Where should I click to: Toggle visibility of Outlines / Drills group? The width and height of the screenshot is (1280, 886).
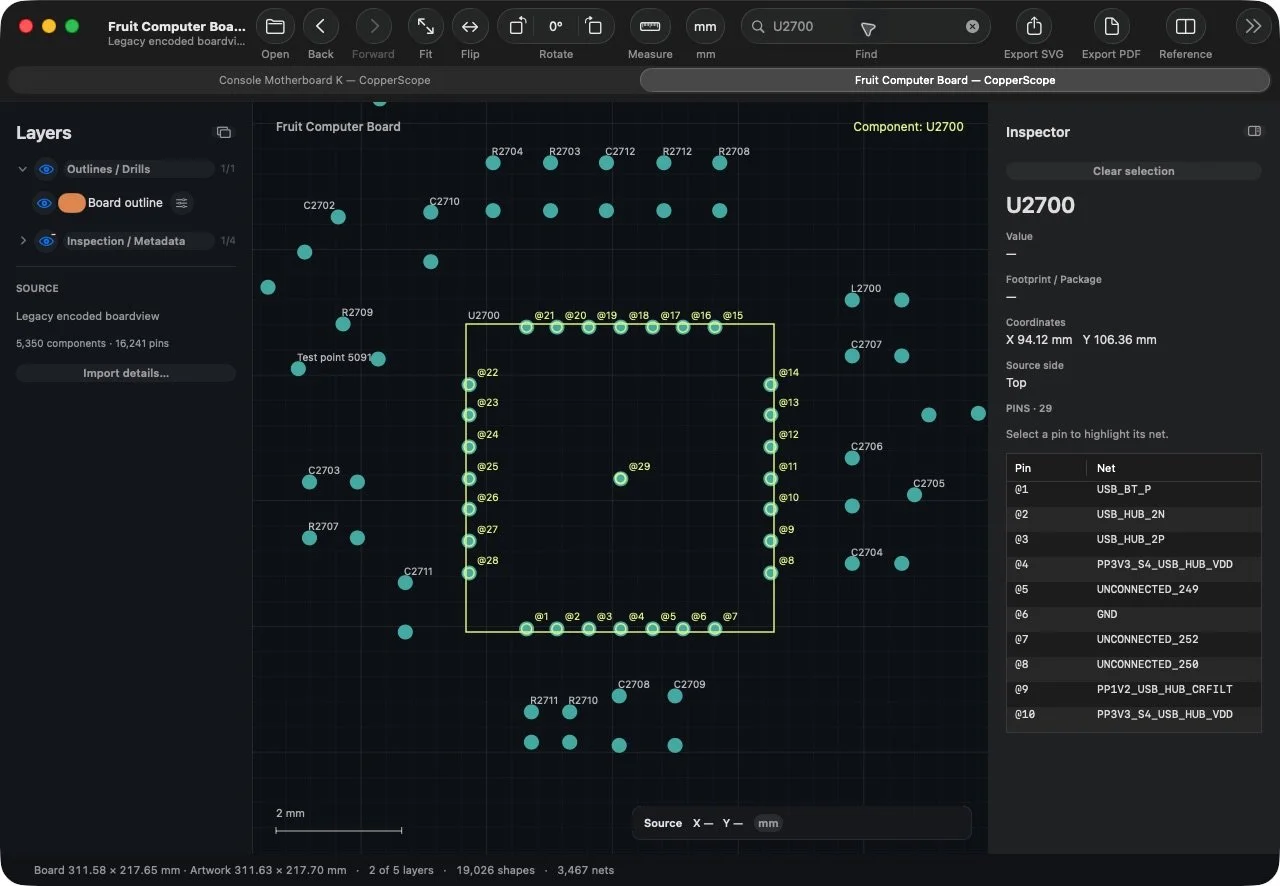(46, 169)
